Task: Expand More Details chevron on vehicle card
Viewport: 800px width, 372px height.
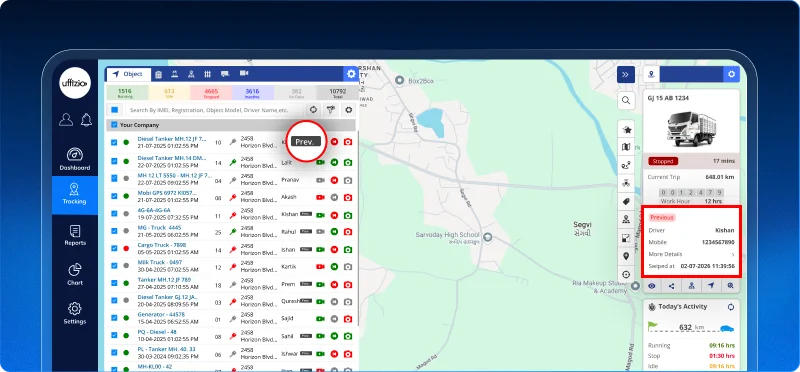Action: coord(733,254)
